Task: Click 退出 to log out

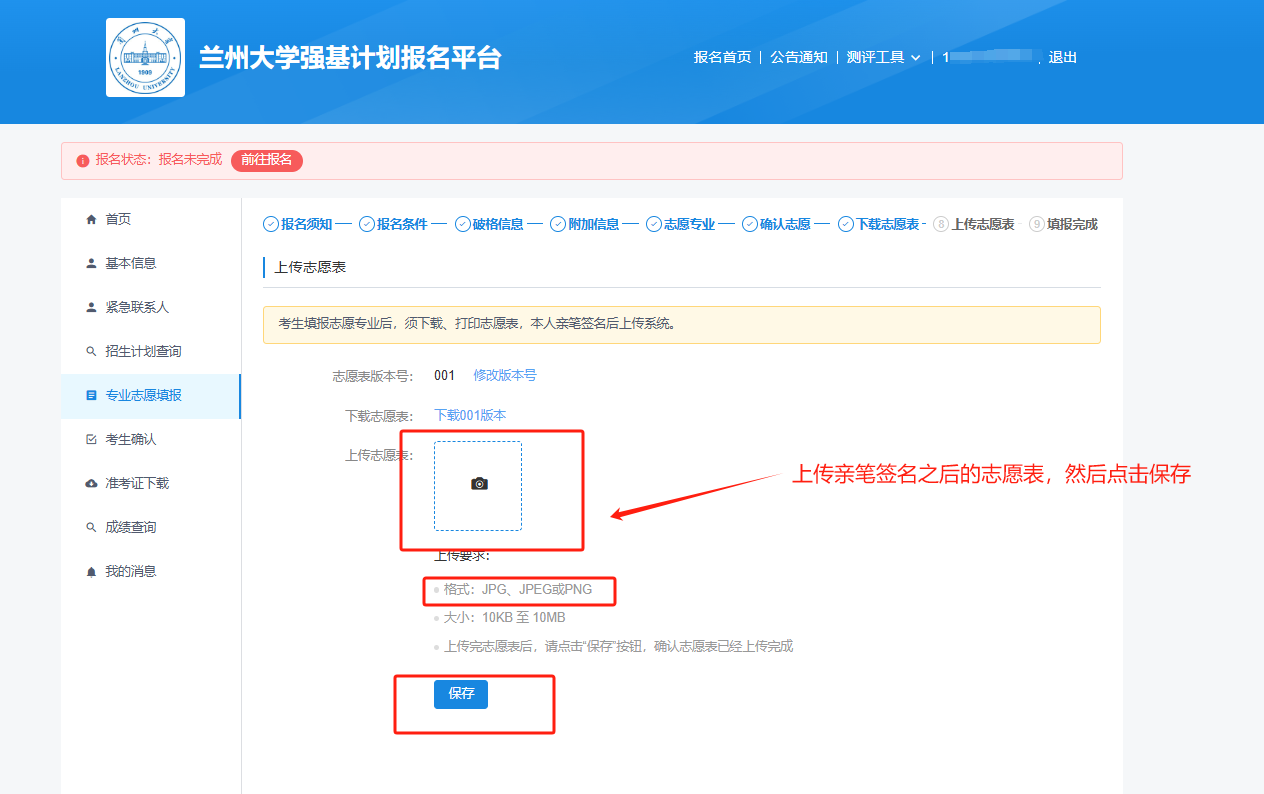Action: 1062,58
